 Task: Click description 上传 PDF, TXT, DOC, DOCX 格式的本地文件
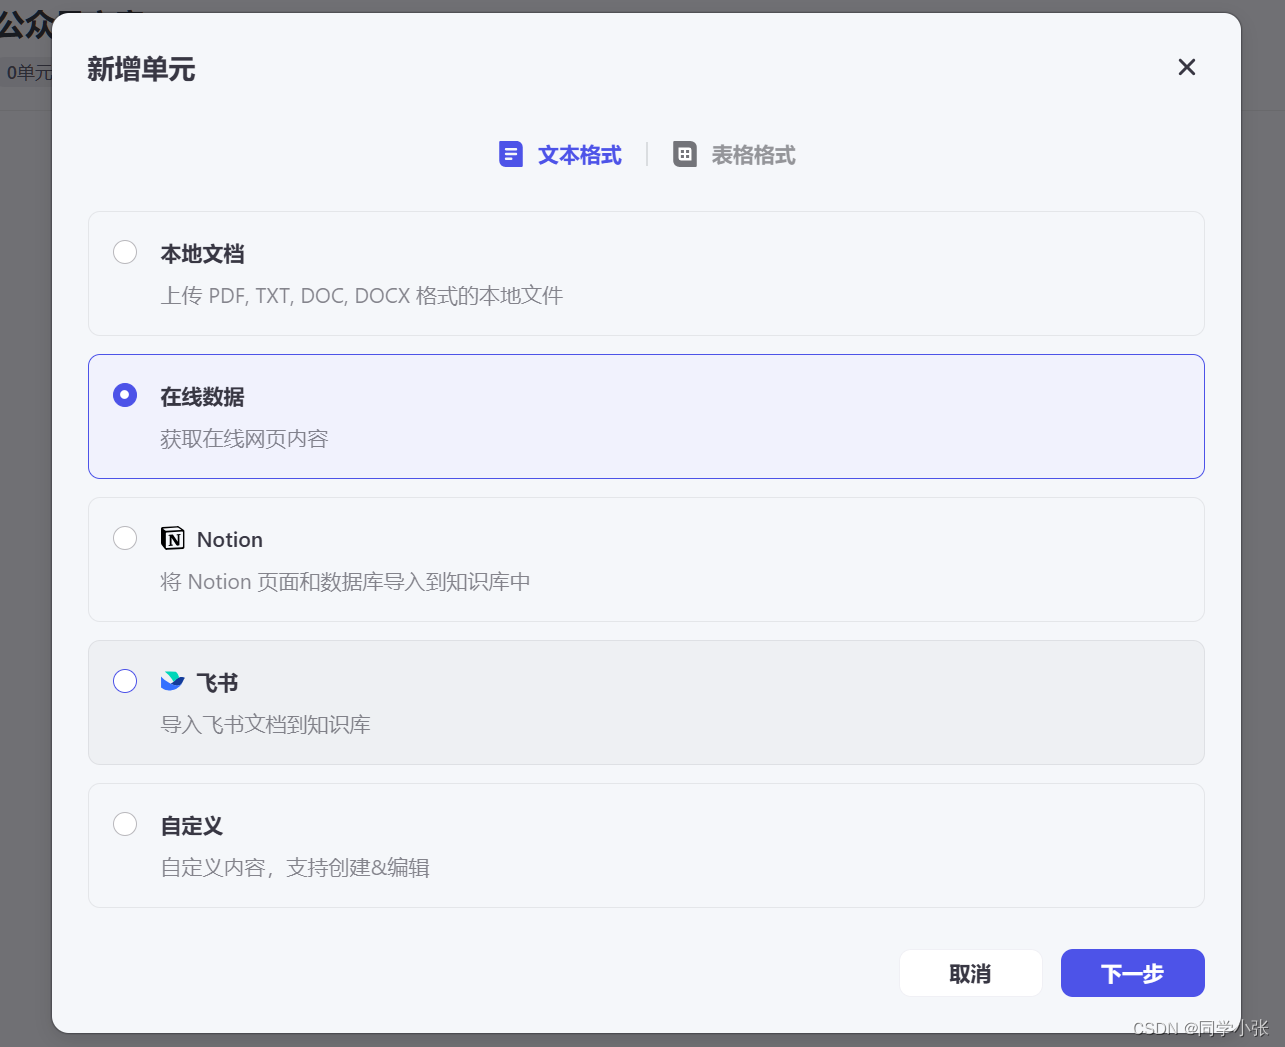tap(362, 296)
